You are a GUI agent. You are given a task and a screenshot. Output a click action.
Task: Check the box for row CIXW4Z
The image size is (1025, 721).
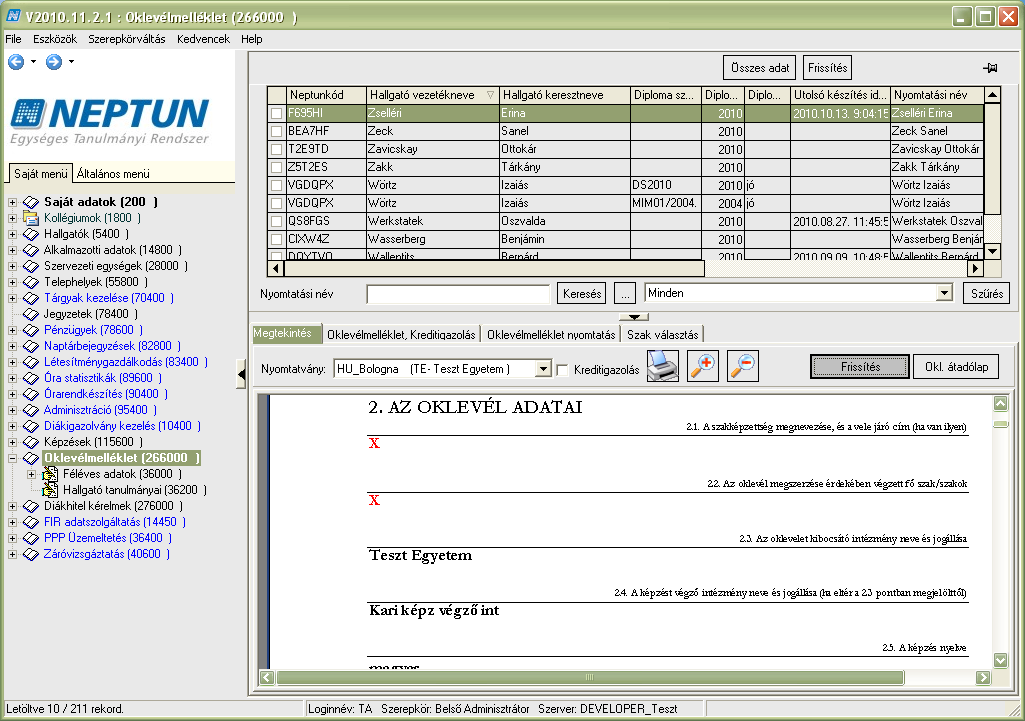(277, 240)
